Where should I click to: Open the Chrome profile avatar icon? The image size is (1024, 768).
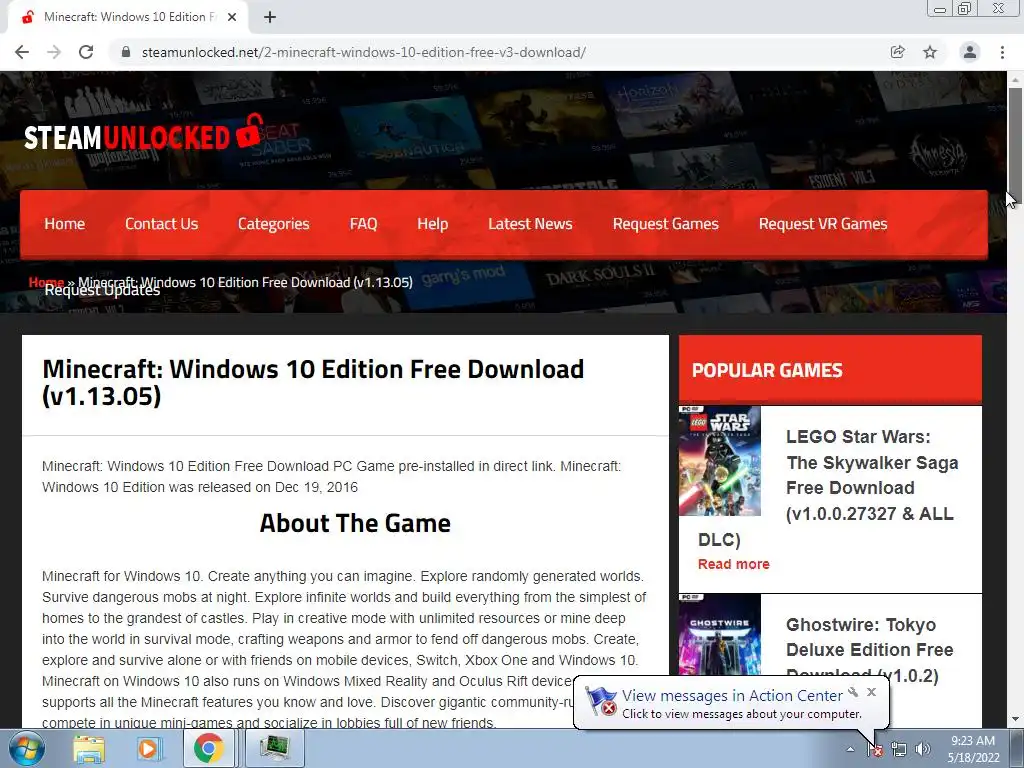pos(970,52)
